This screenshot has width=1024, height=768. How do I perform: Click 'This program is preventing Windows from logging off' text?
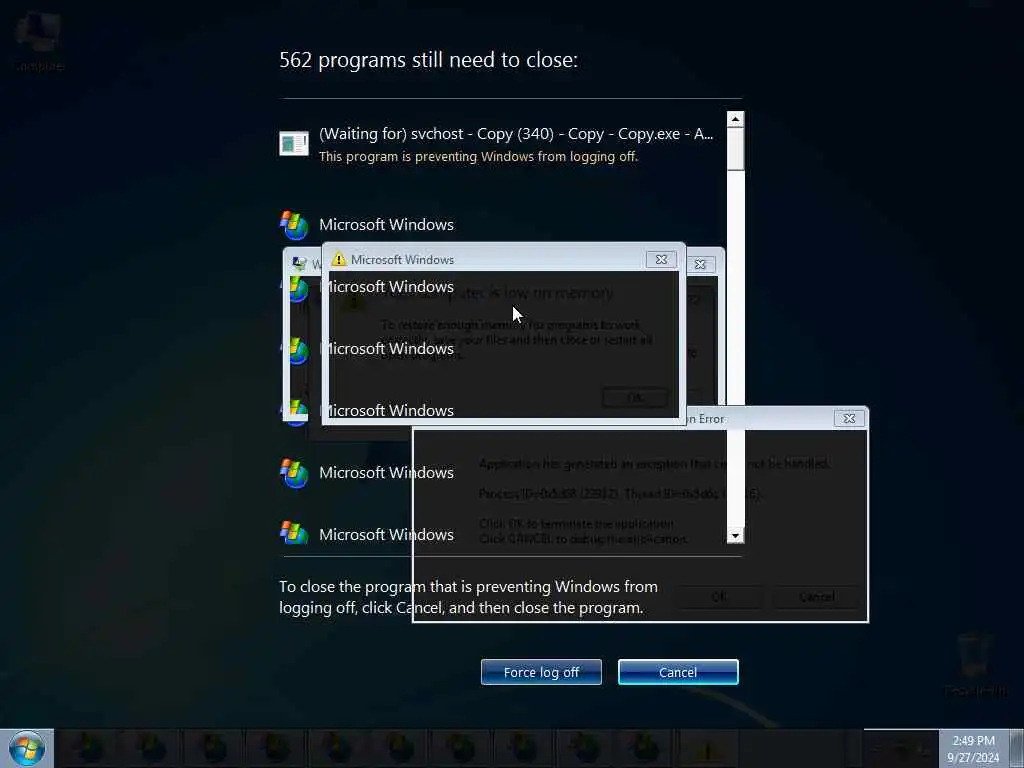[x=478, y=157]
